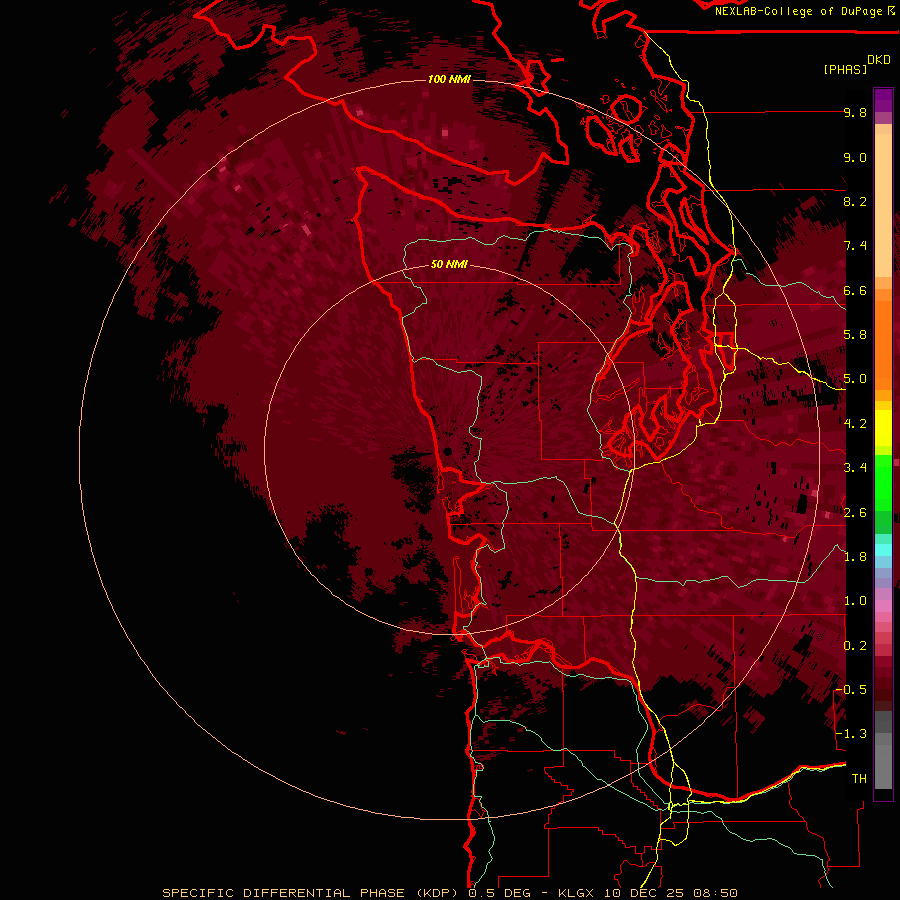Click the 50 NMI range ring label

pyautogui.click(x=449, y=264)
